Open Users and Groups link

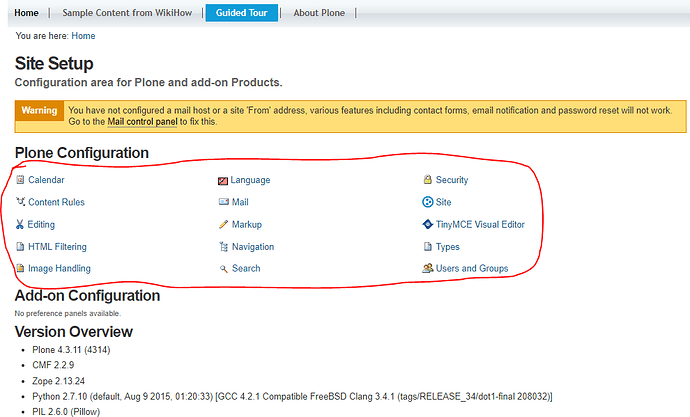pos(472,268)
